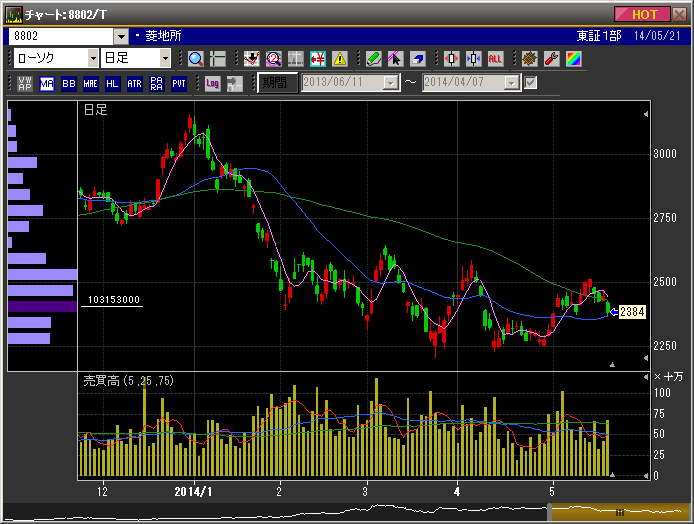Open the ローソク chart type dropdown

93,58
